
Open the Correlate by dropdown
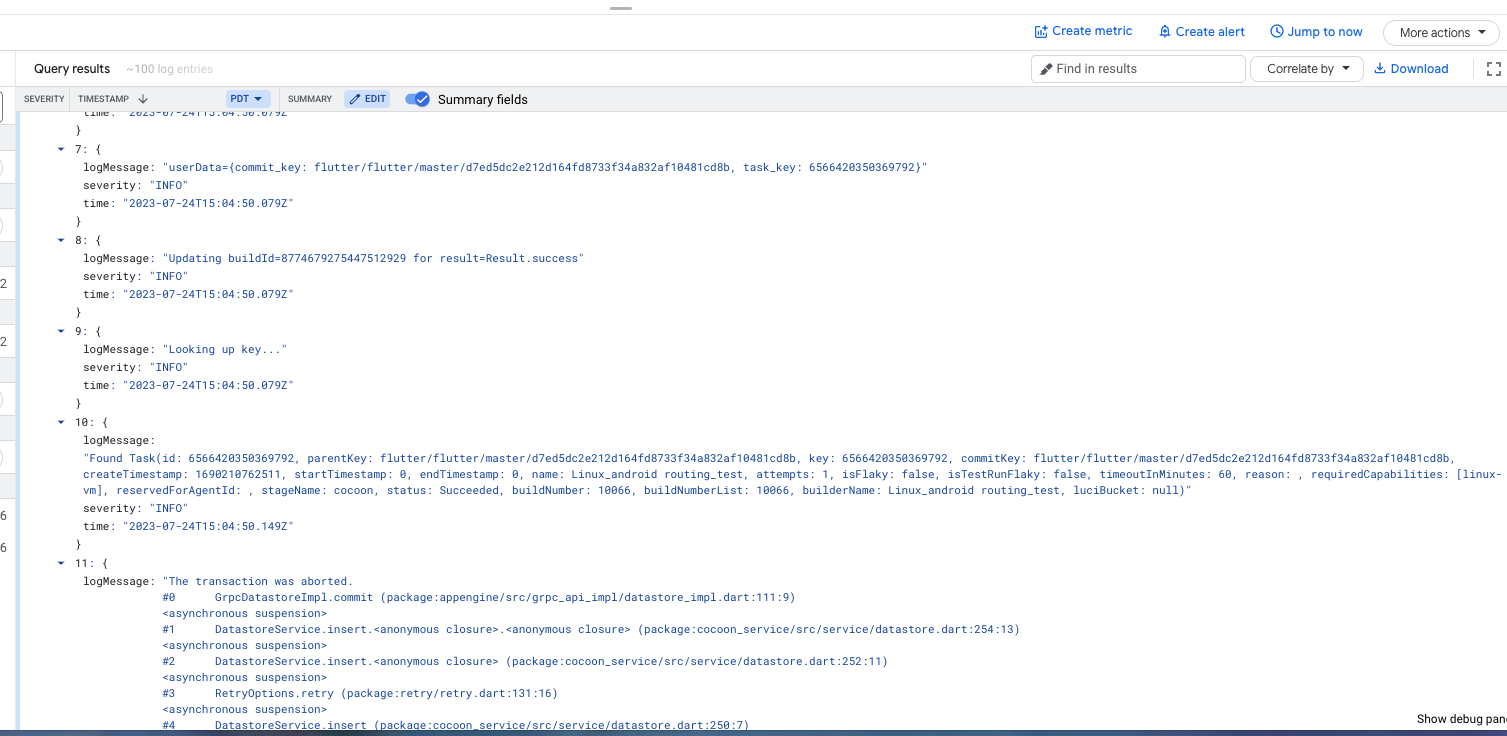1307,69
